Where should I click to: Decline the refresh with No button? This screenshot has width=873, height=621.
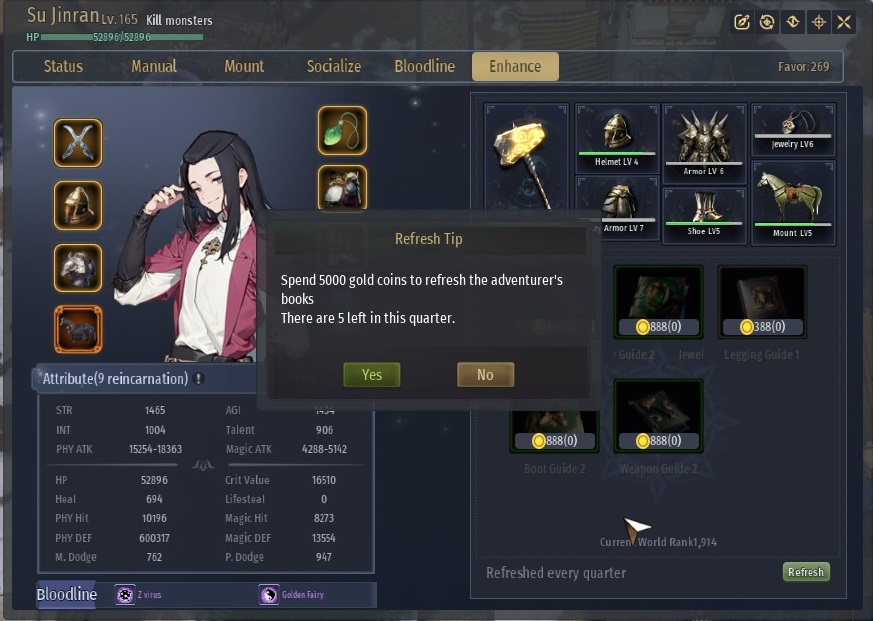(x=485, y=375)
